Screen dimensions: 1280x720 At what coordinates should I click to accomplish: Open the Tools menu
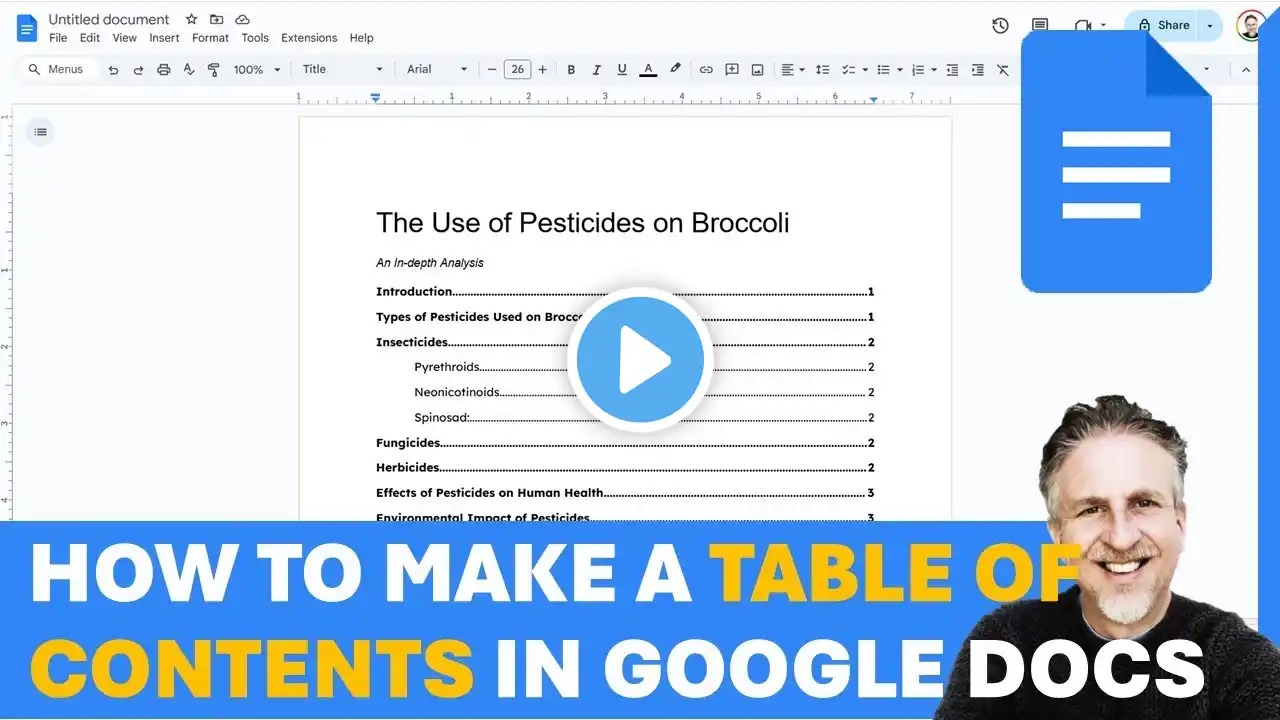pyautogui.click(x=255, y=38)
